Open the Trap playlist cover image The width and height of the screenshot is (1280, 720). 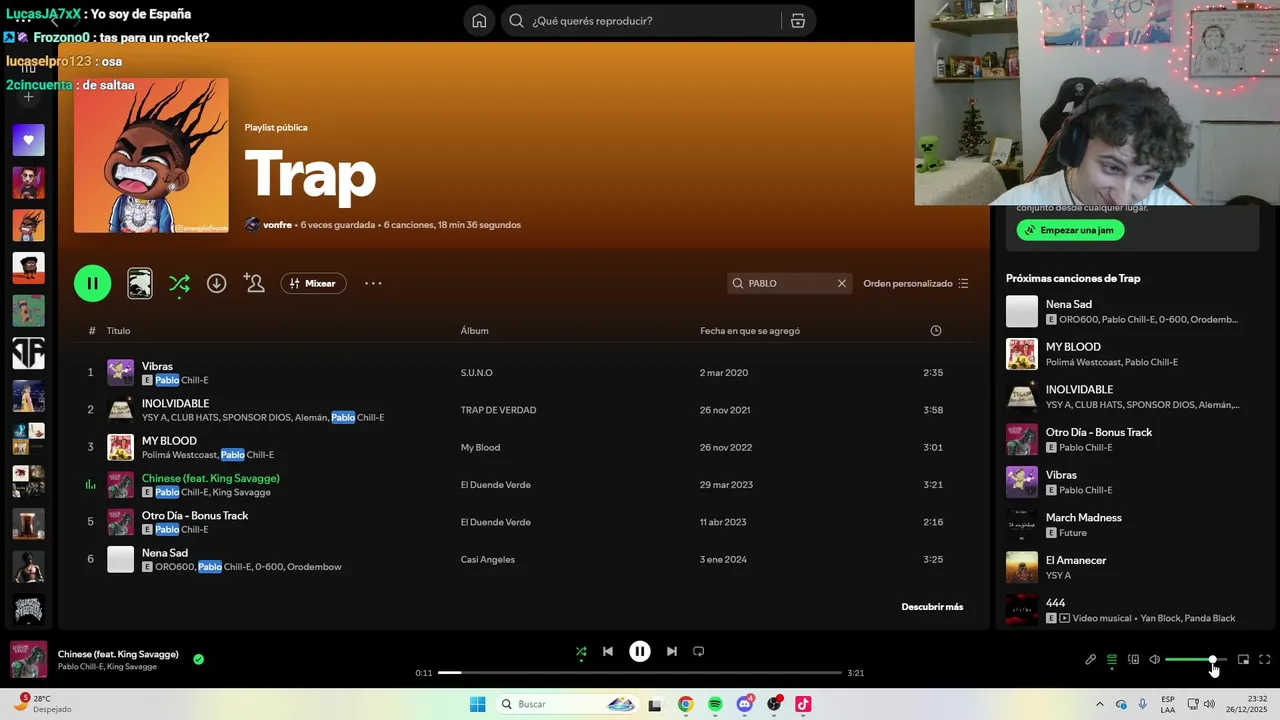tap(151, 156)
